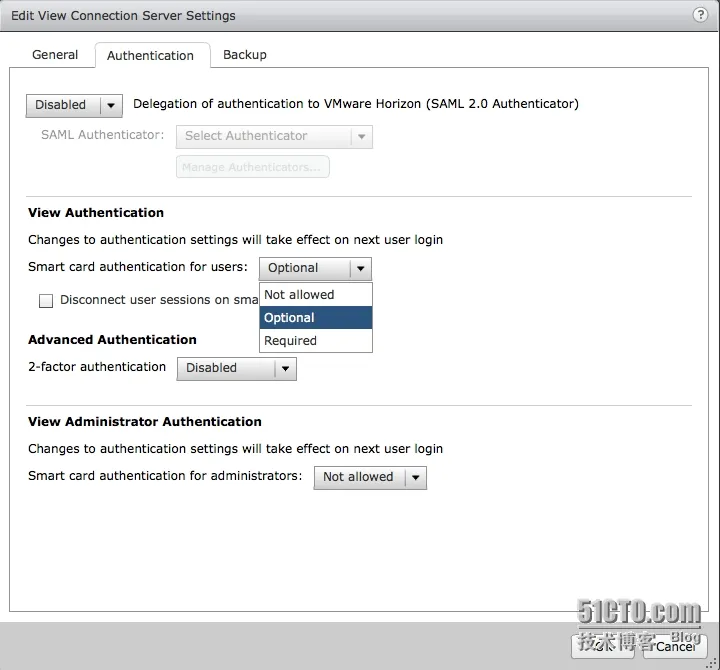Click the View Authentication heading
720x670 pixels.
[96, 213]
